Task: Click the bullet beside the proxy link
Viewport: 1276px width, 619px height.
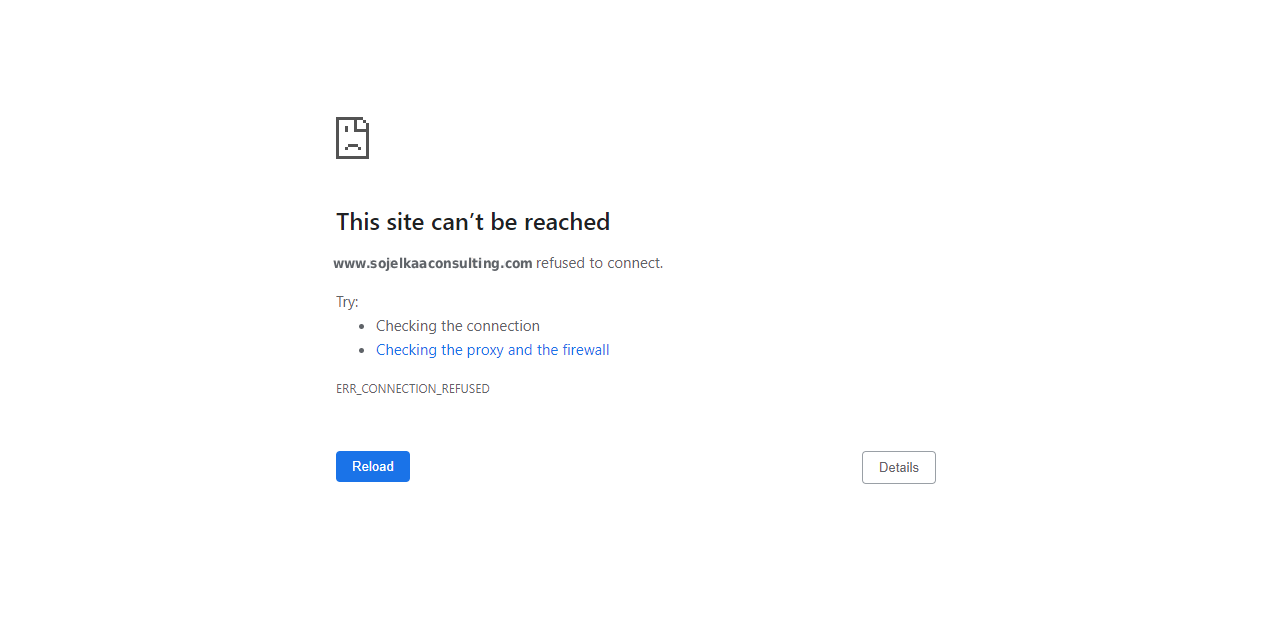Action: pyautogui.click(x=362, y=351)
